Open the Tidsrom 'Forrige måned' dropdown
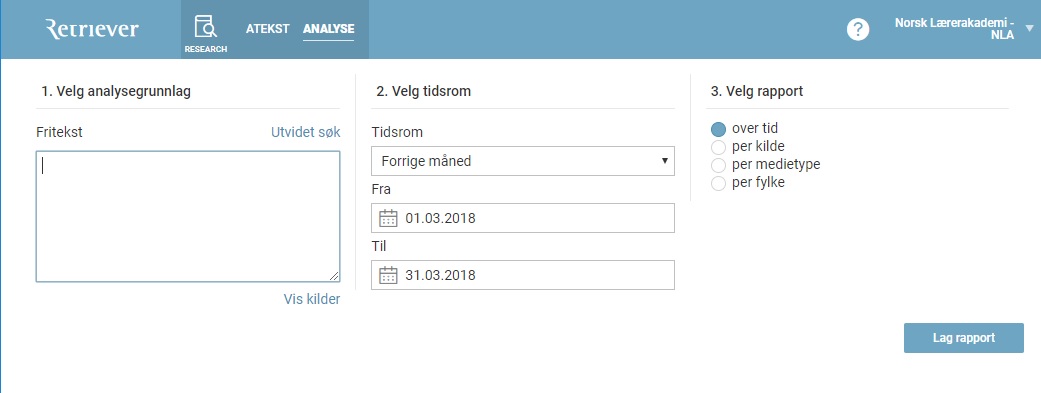 (x=523, y=161)
